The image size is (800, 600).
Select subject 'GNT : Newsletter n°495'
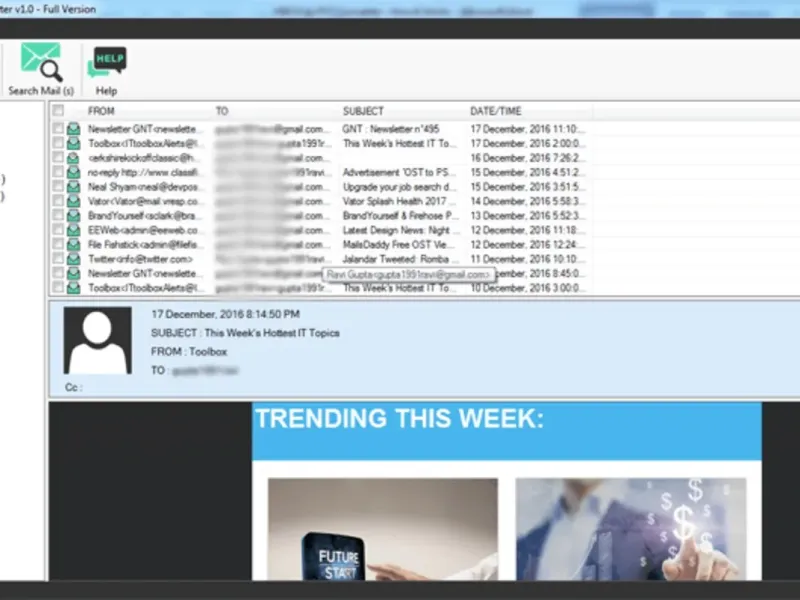point(391,129)
